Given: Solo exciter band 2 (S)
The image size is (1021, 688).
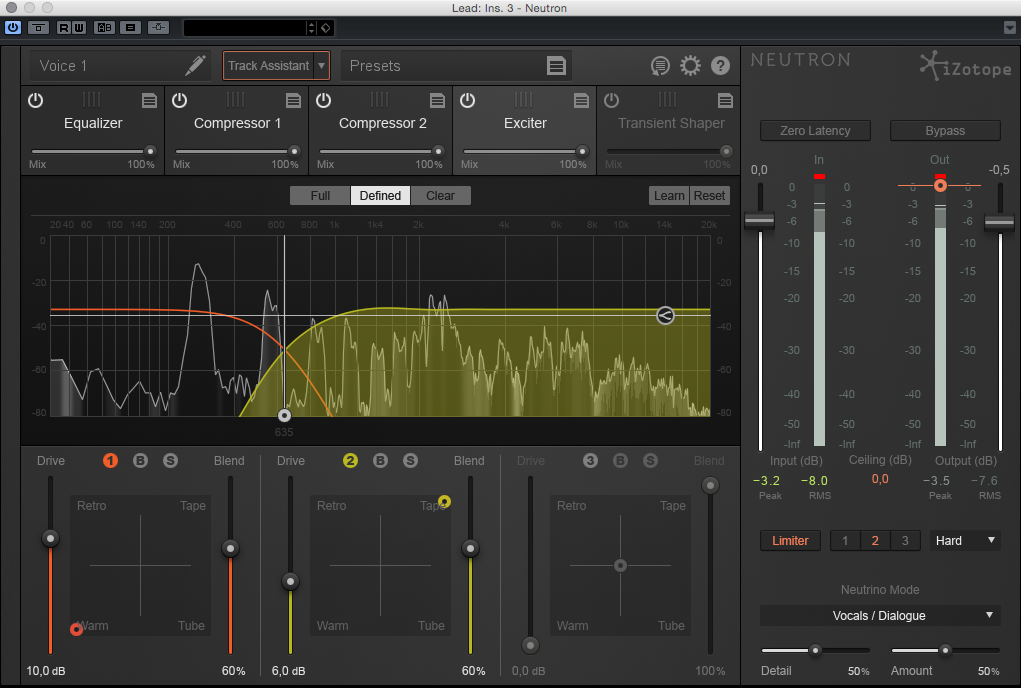Looking at the screenshot, I should point(410,461).
